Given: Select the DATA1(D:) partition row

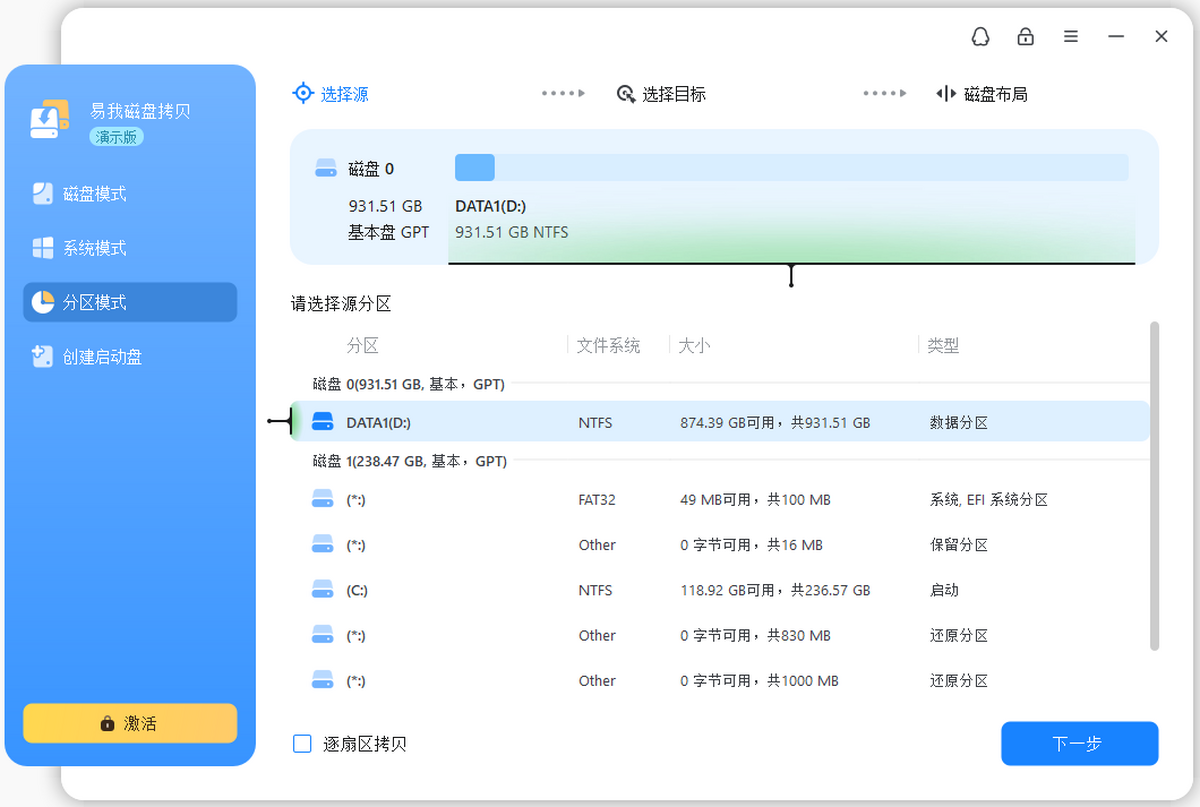Looking at the screenshot, I should tap(719, 422).
